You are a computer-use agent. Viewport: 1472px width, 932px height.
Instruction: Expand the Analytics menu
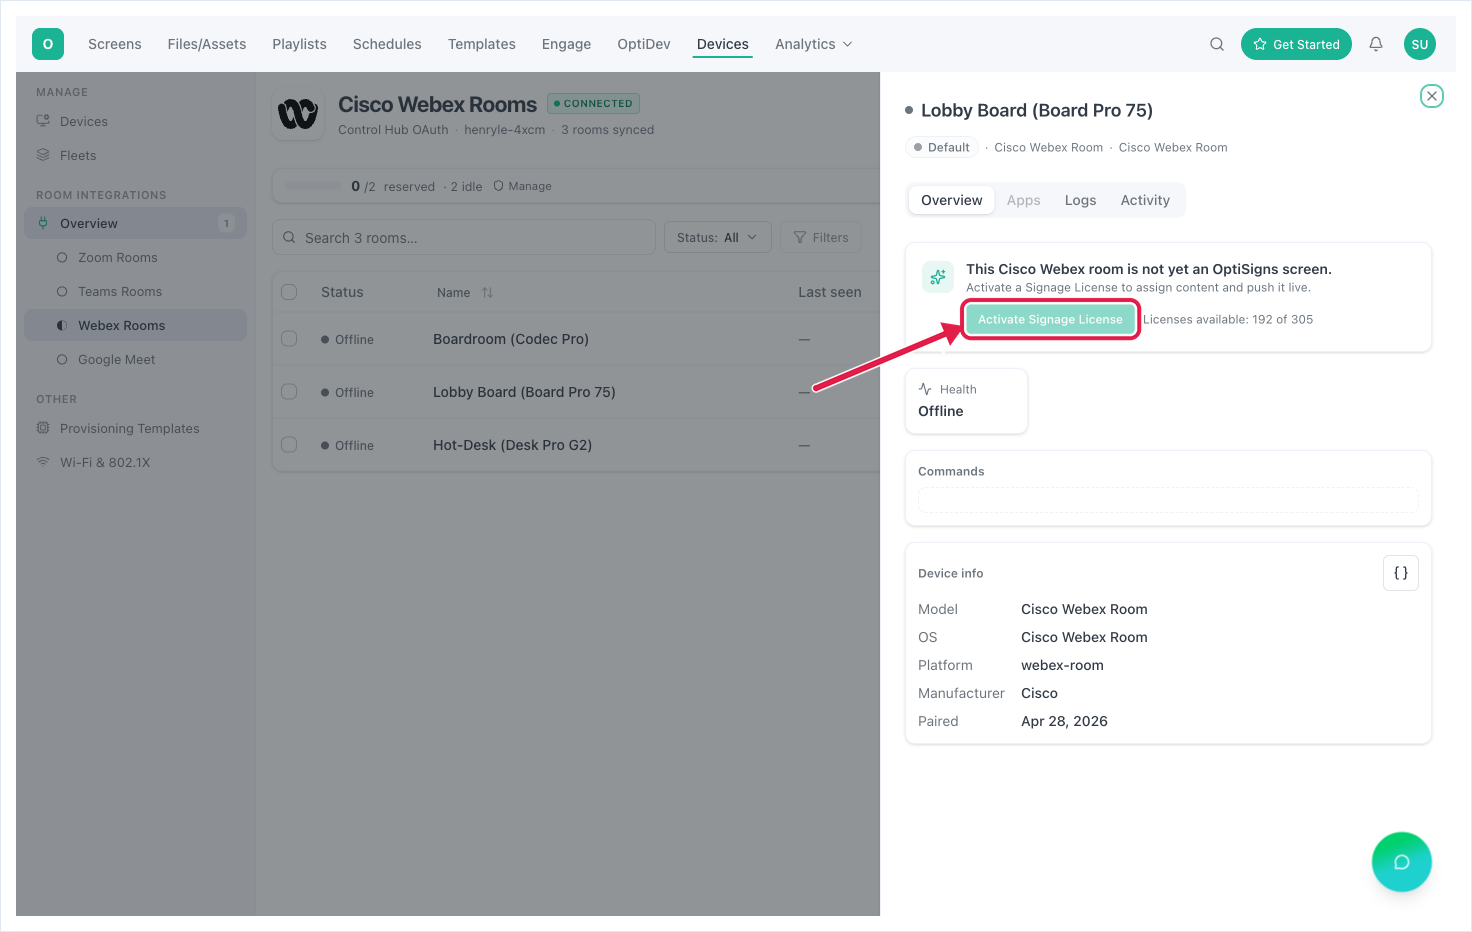814,44
